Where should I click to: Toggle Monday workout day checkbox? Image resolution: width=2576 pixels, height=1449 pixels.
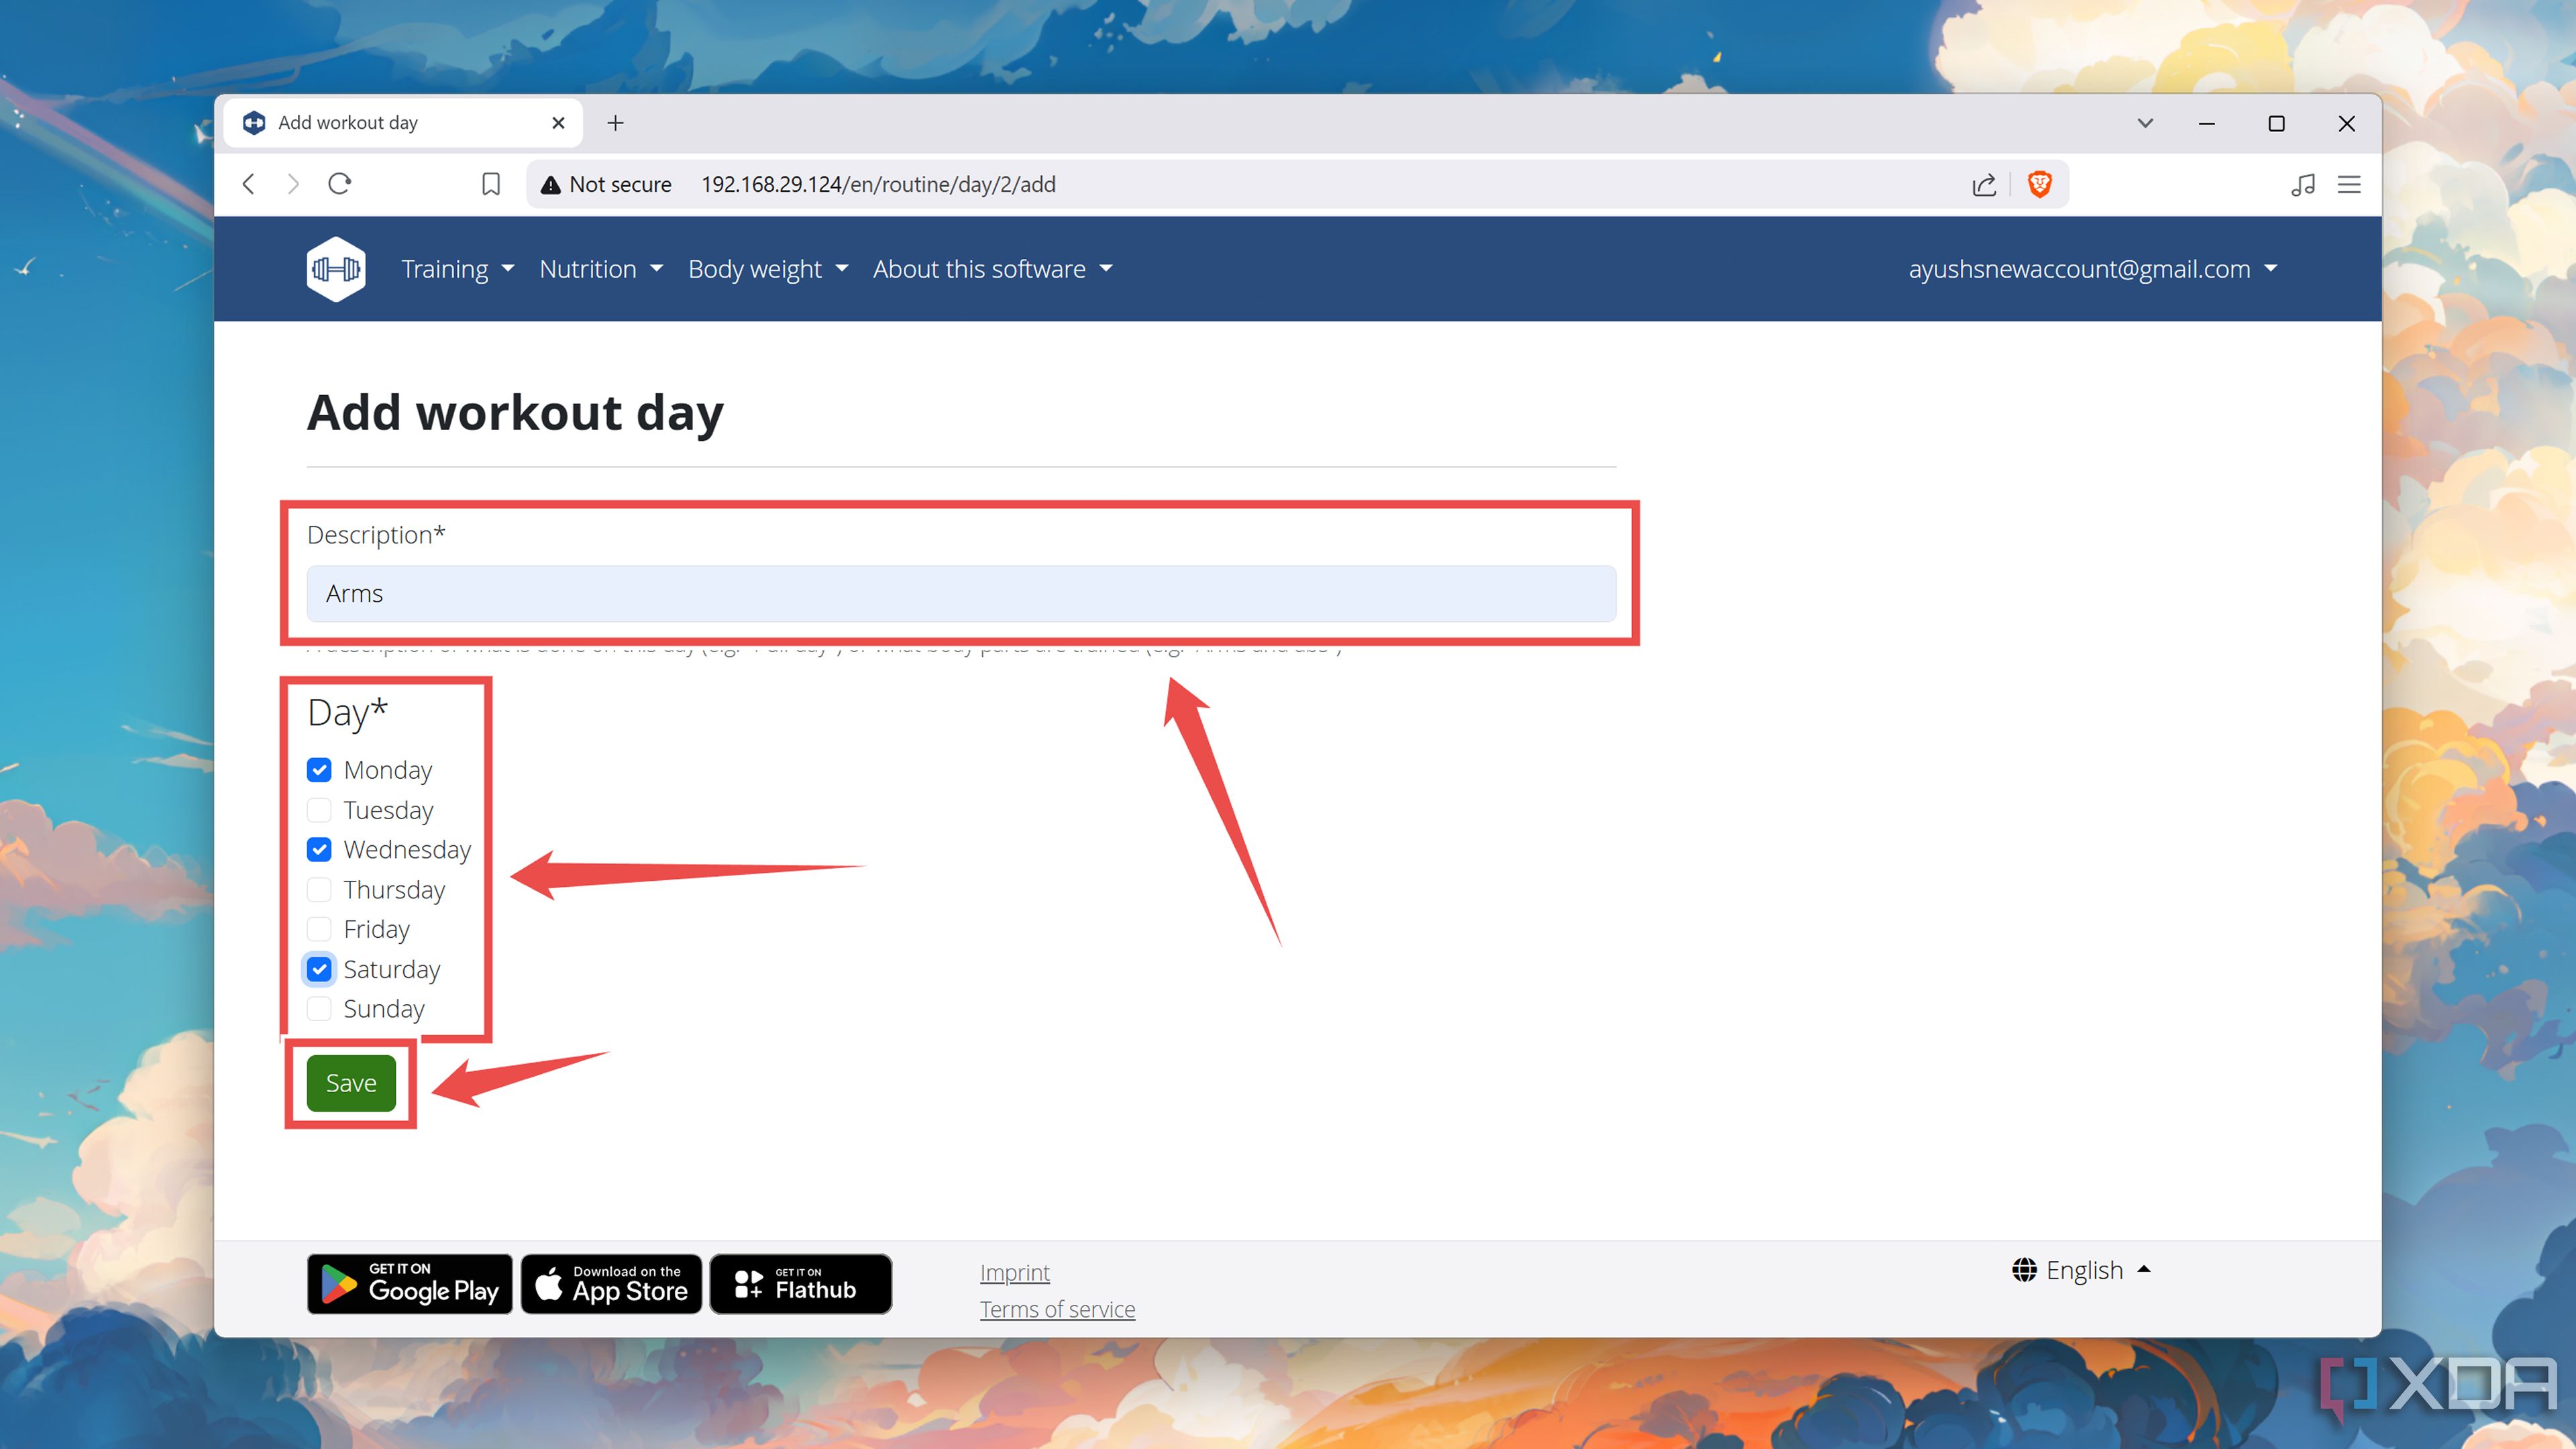(x=320, y=769)
